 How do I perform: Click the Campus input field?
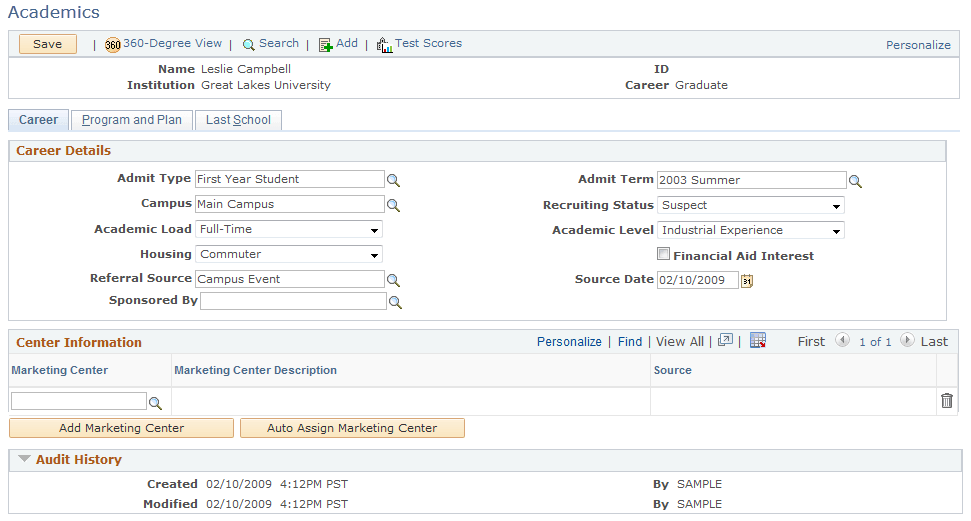click(x=290, y=204)
